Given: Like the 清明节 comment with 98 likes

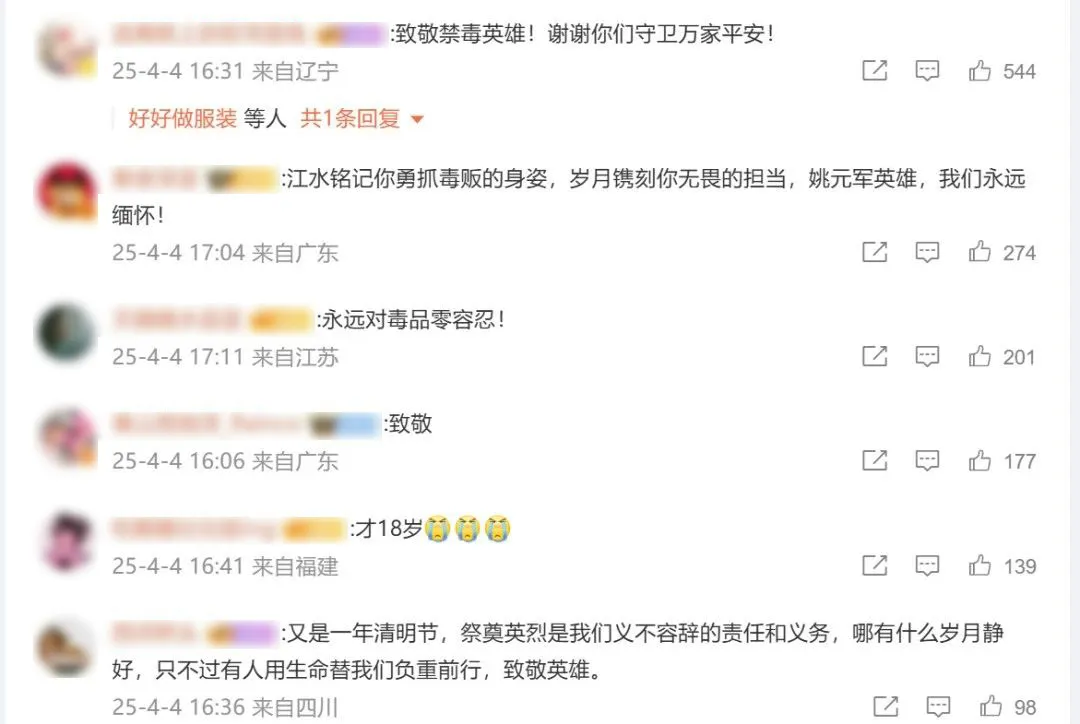Looking at the screenshot, I should point(990,707).
